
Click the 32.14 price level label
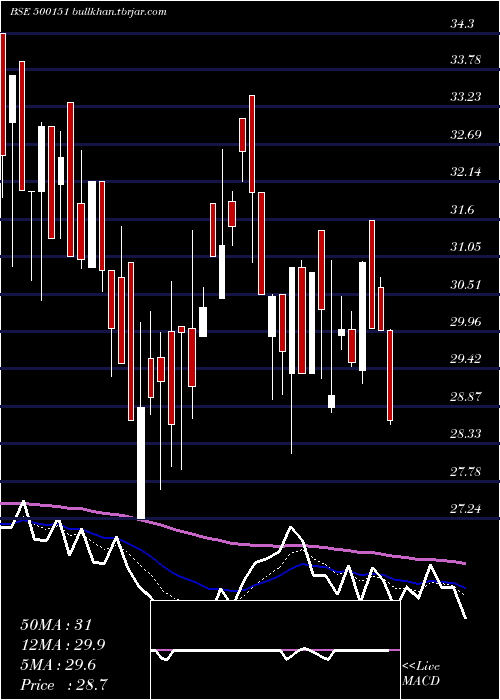click(466, 171)
